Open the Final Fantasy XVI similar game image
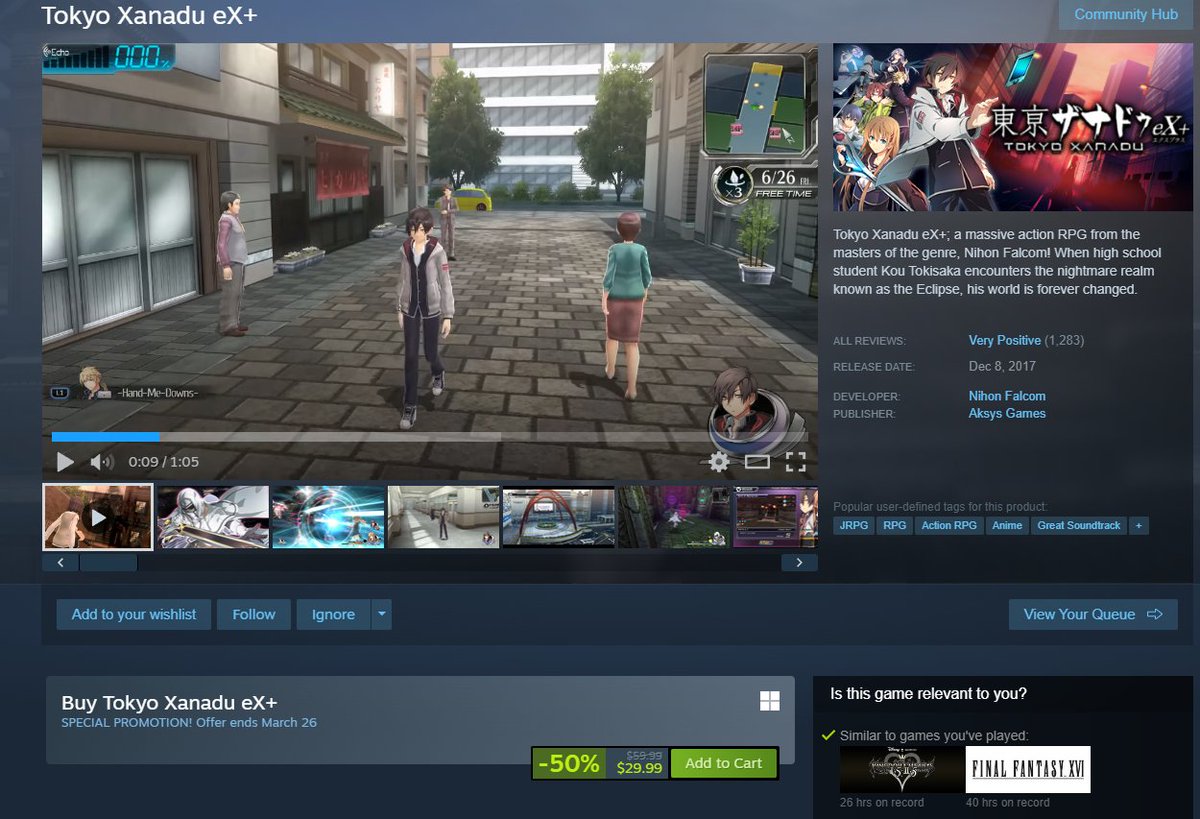This screenshot has width=1200, height=819. tap(1028, 770)
